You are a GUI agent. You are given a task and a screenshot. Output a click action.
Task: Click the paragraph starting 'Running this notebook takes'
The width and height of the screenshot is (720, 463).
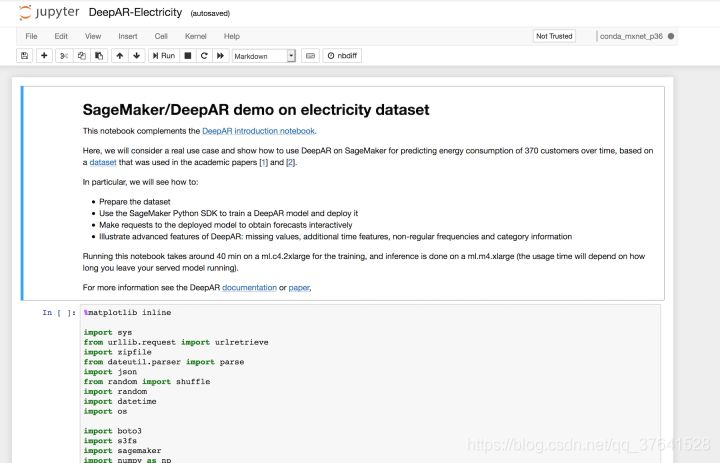coord(364,262)
